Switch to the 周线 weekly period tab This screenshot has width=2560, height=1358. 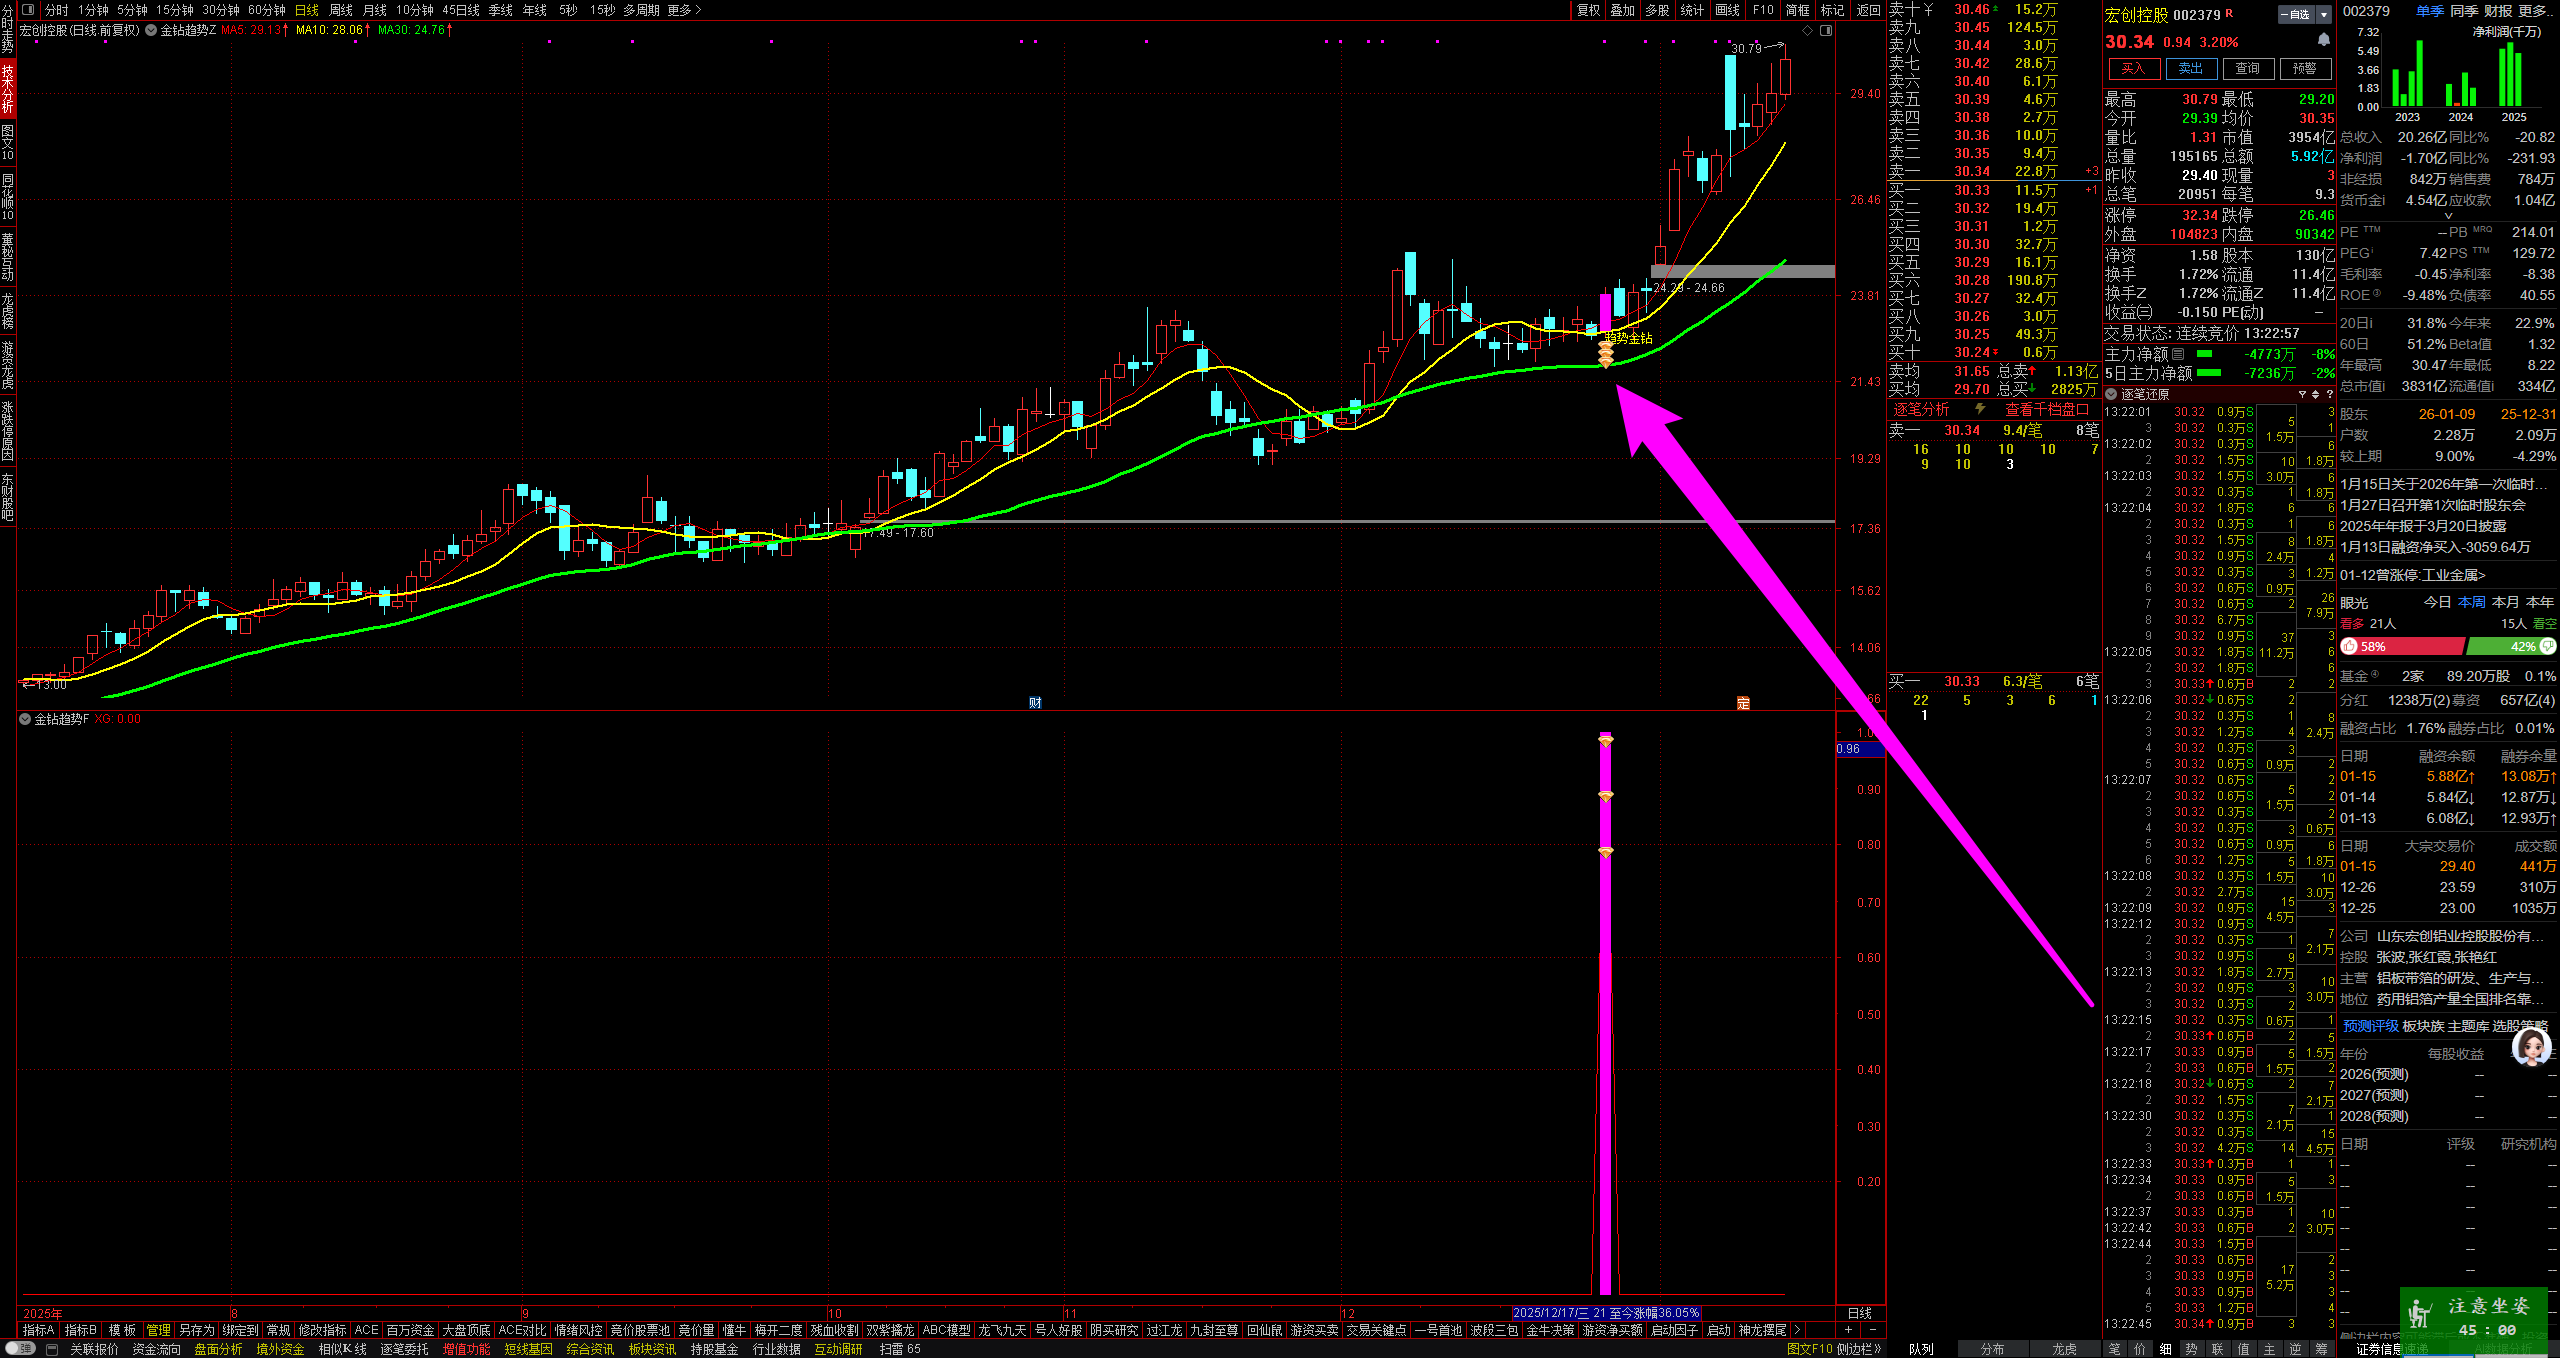point(341,10)
